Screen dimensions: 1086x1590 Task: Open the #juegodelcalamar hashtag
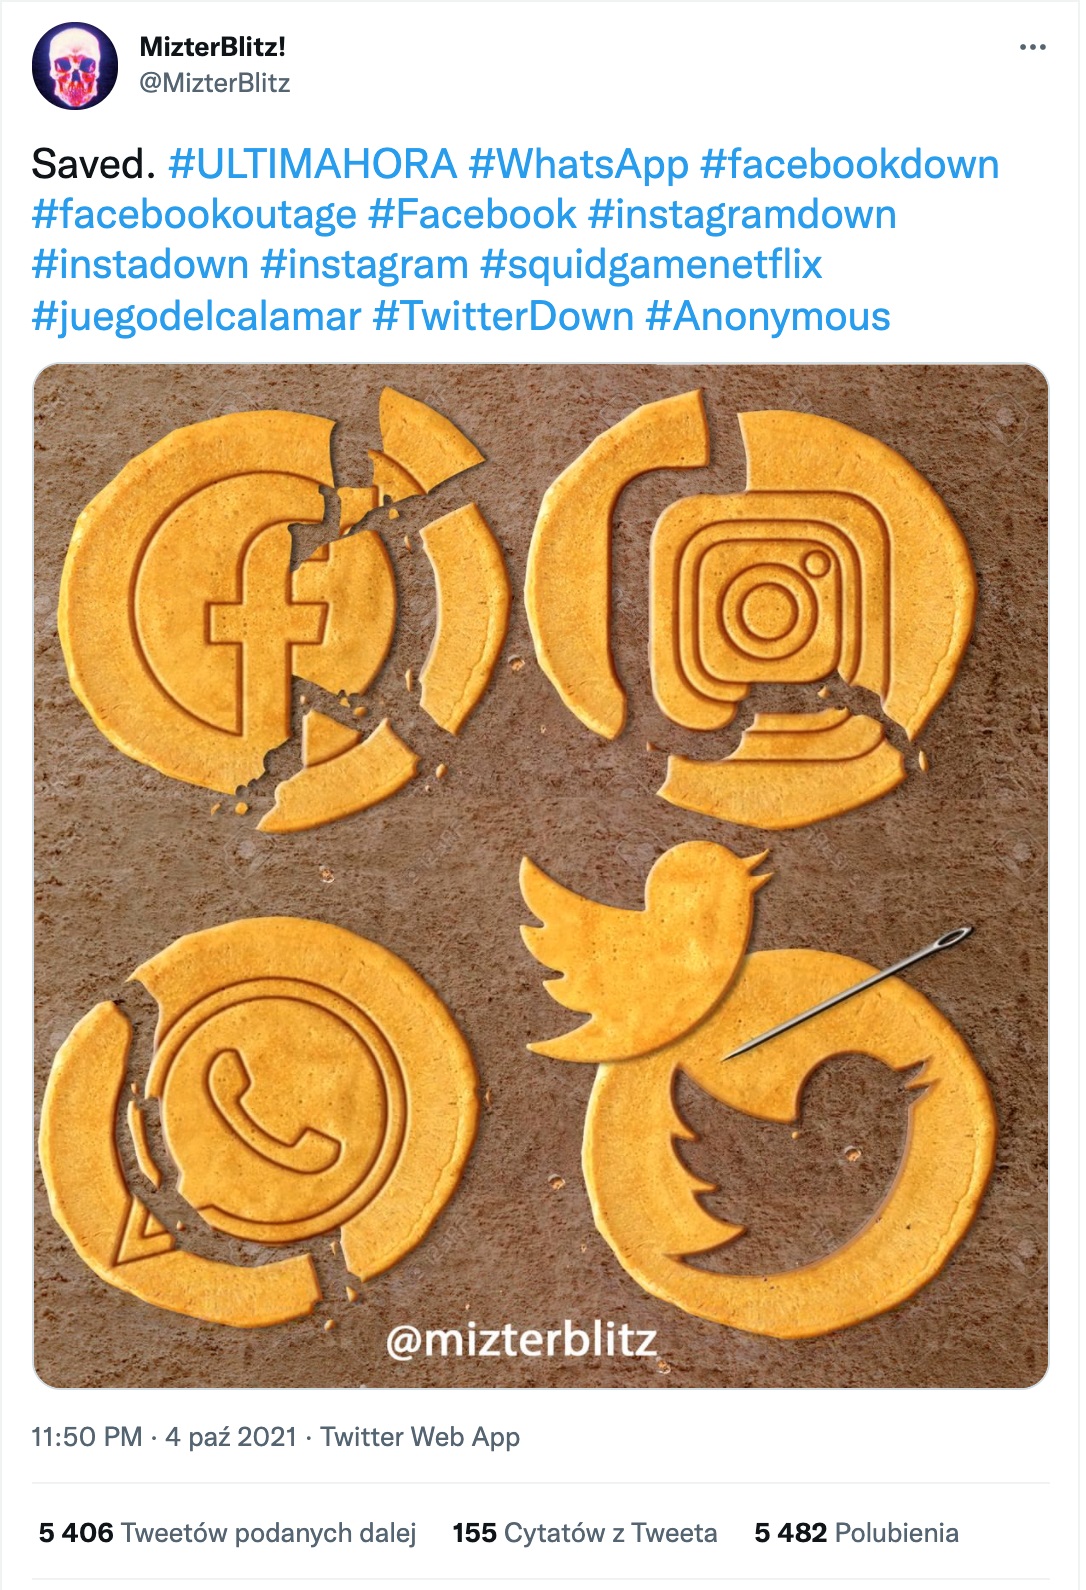click(x=196, y=316)
